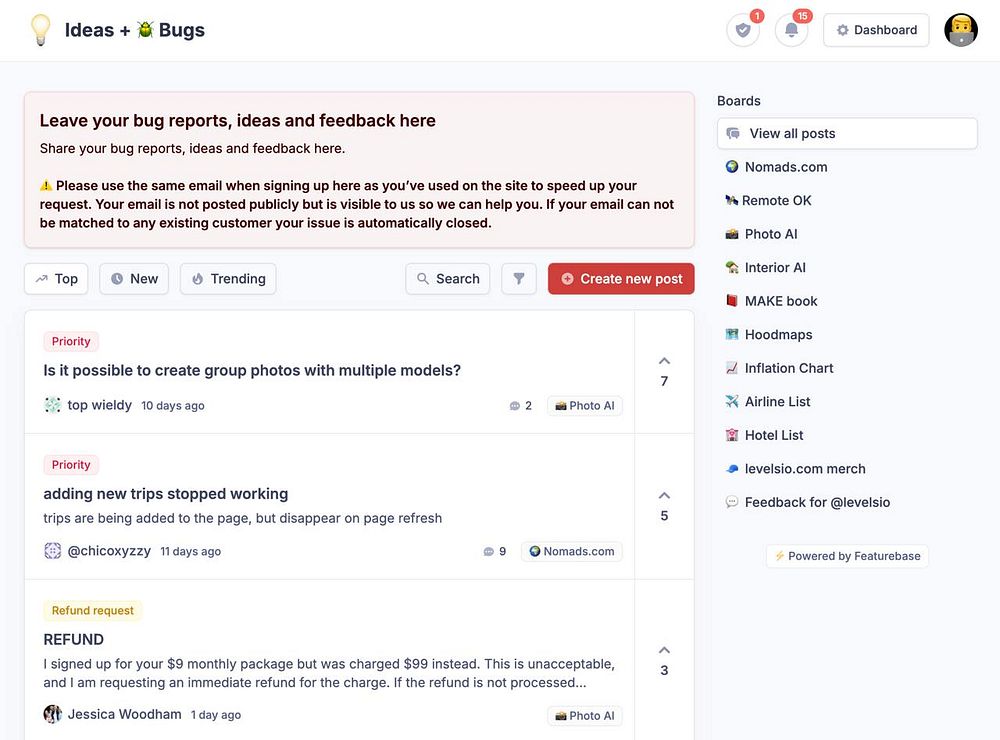Viewport: 1000px width, 740px height.
Task: Upvote the group photos post
Action: (x=664, y=370)
